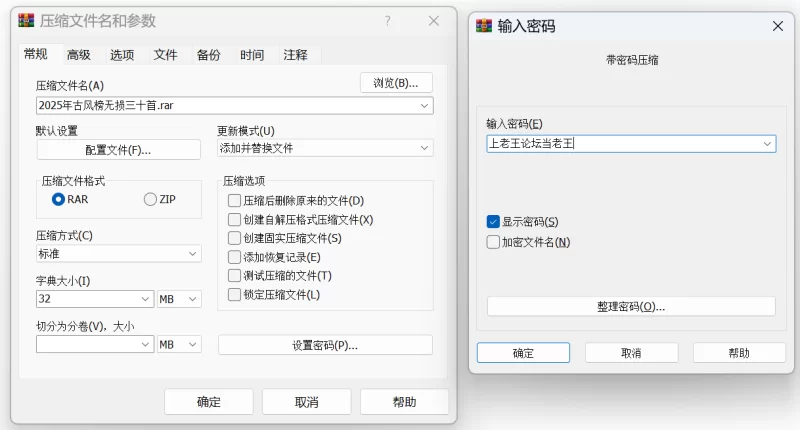Uncheck the 显示密码 checkbox
Image resolution: width=800 pixels, height=430 pixels.
click(493, 221)
